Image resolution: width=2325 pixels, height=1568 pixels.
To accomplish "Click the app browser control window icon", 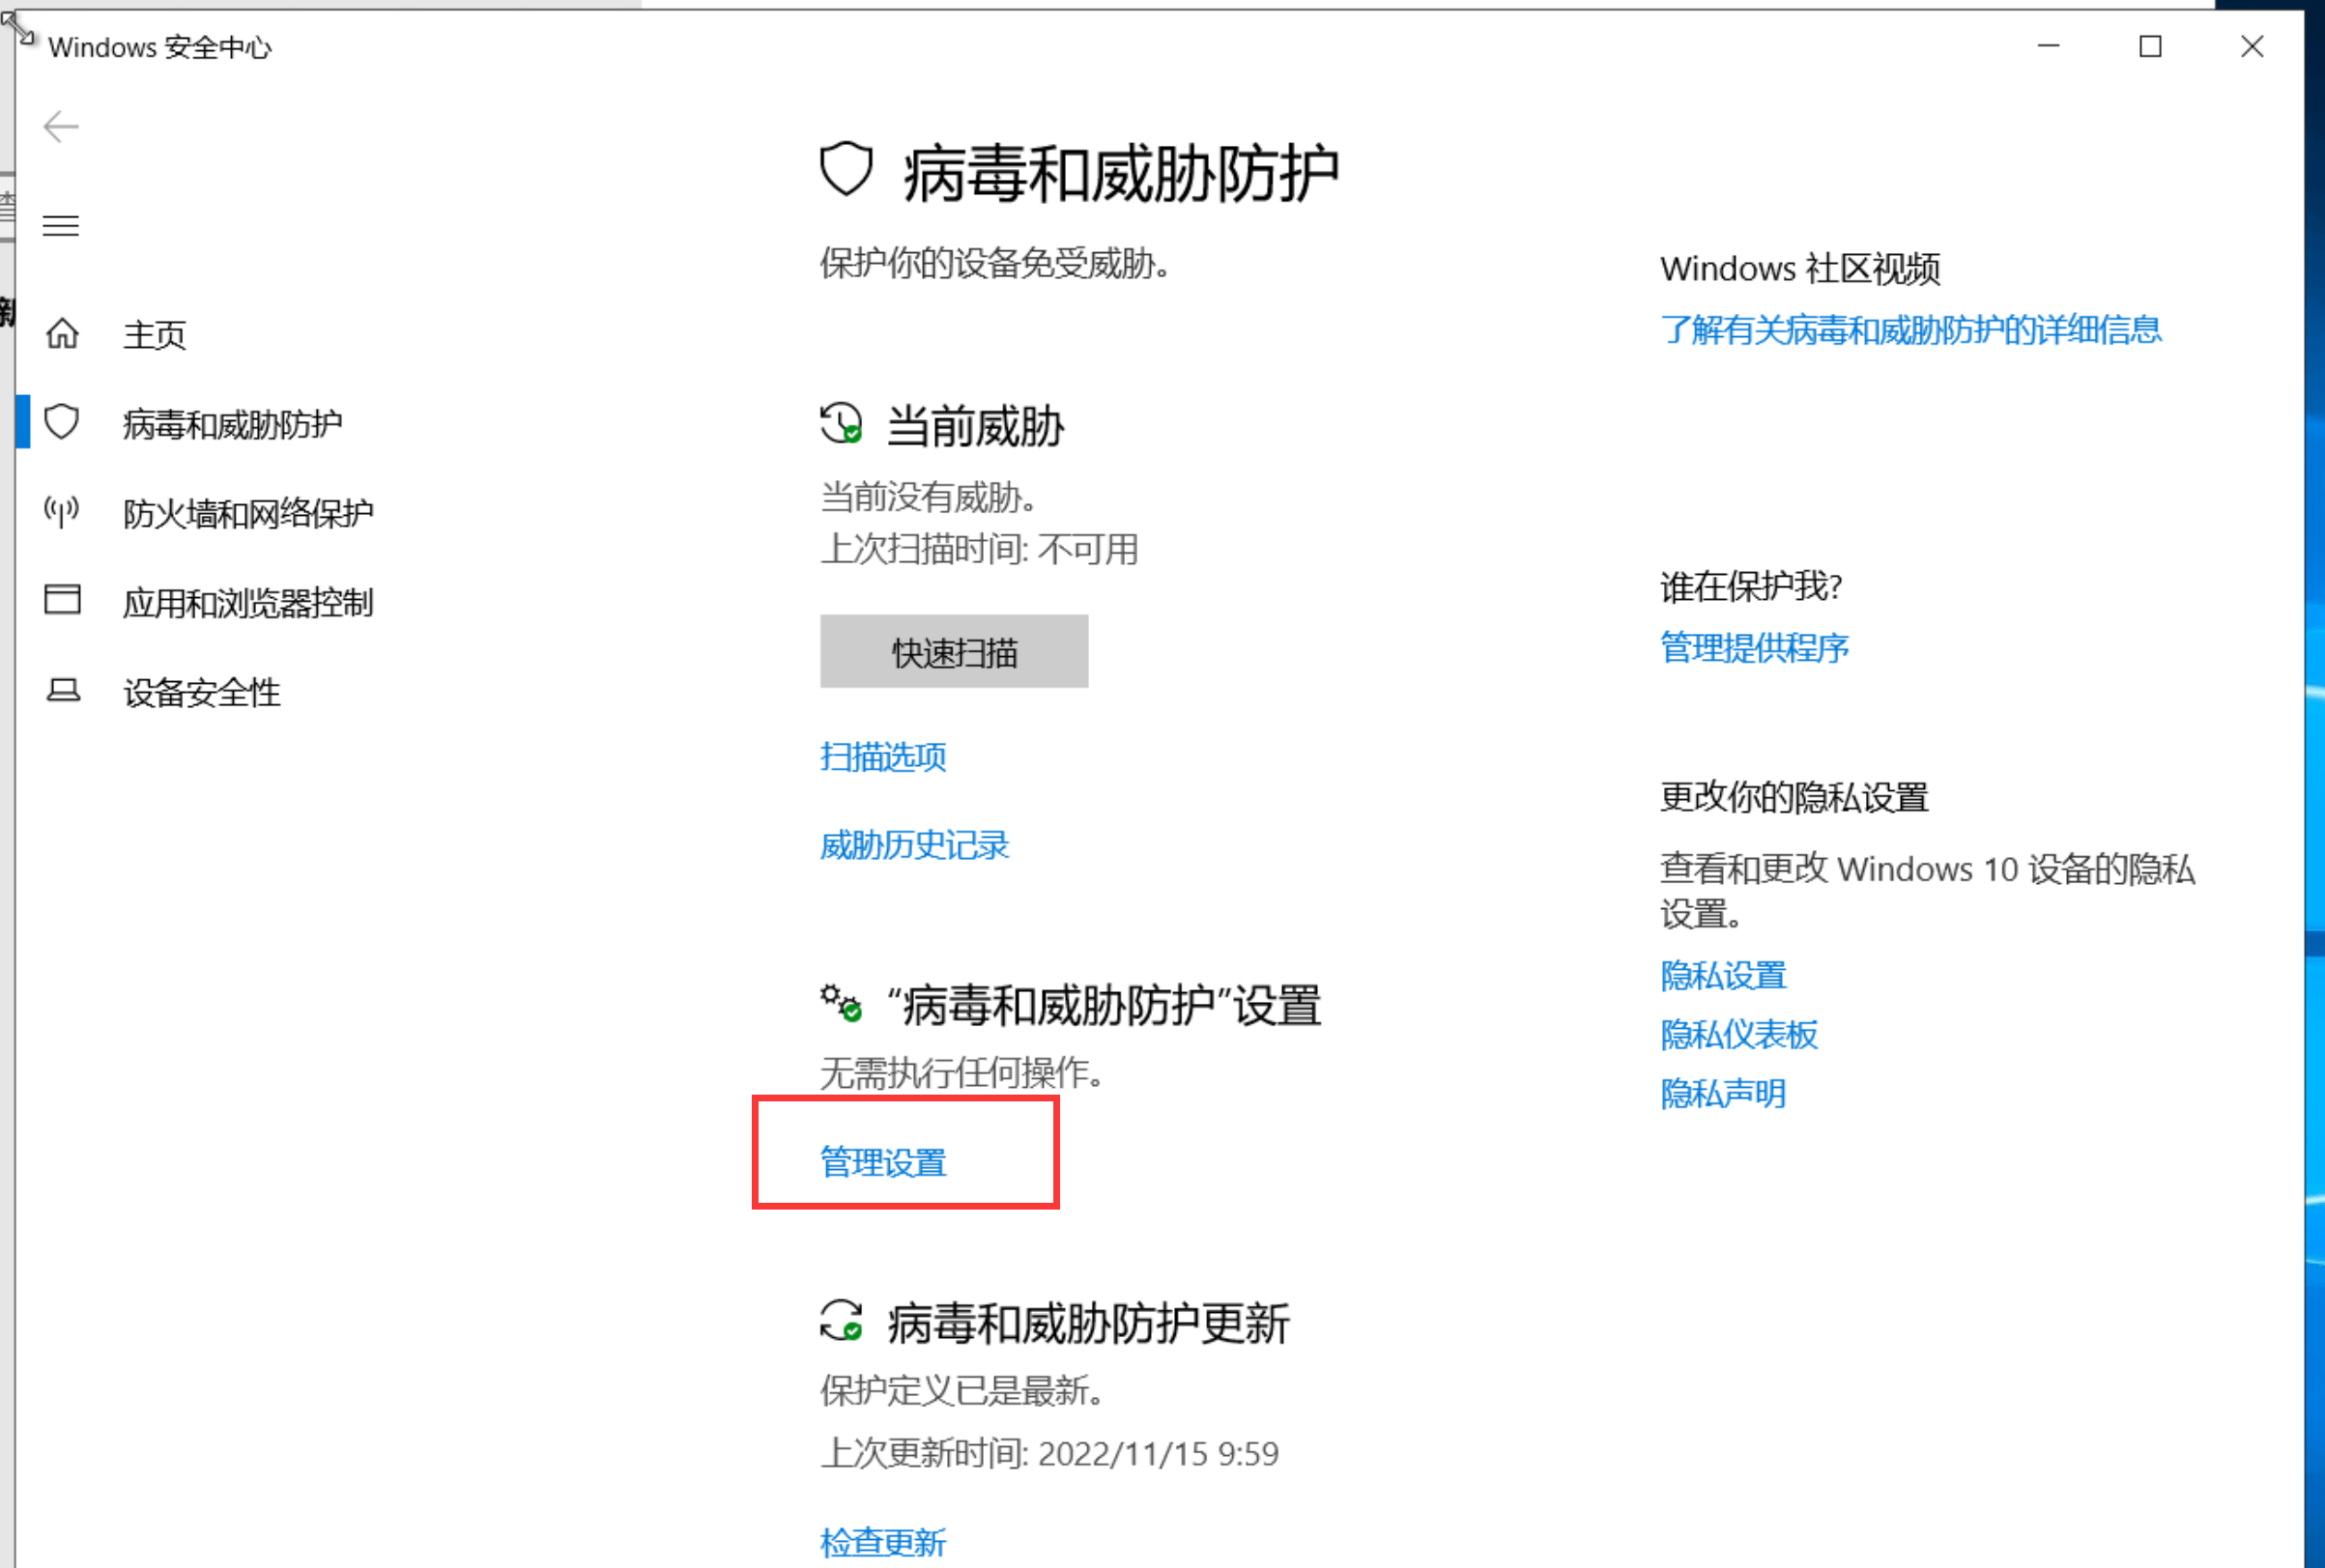I will (x=62, y=601).
